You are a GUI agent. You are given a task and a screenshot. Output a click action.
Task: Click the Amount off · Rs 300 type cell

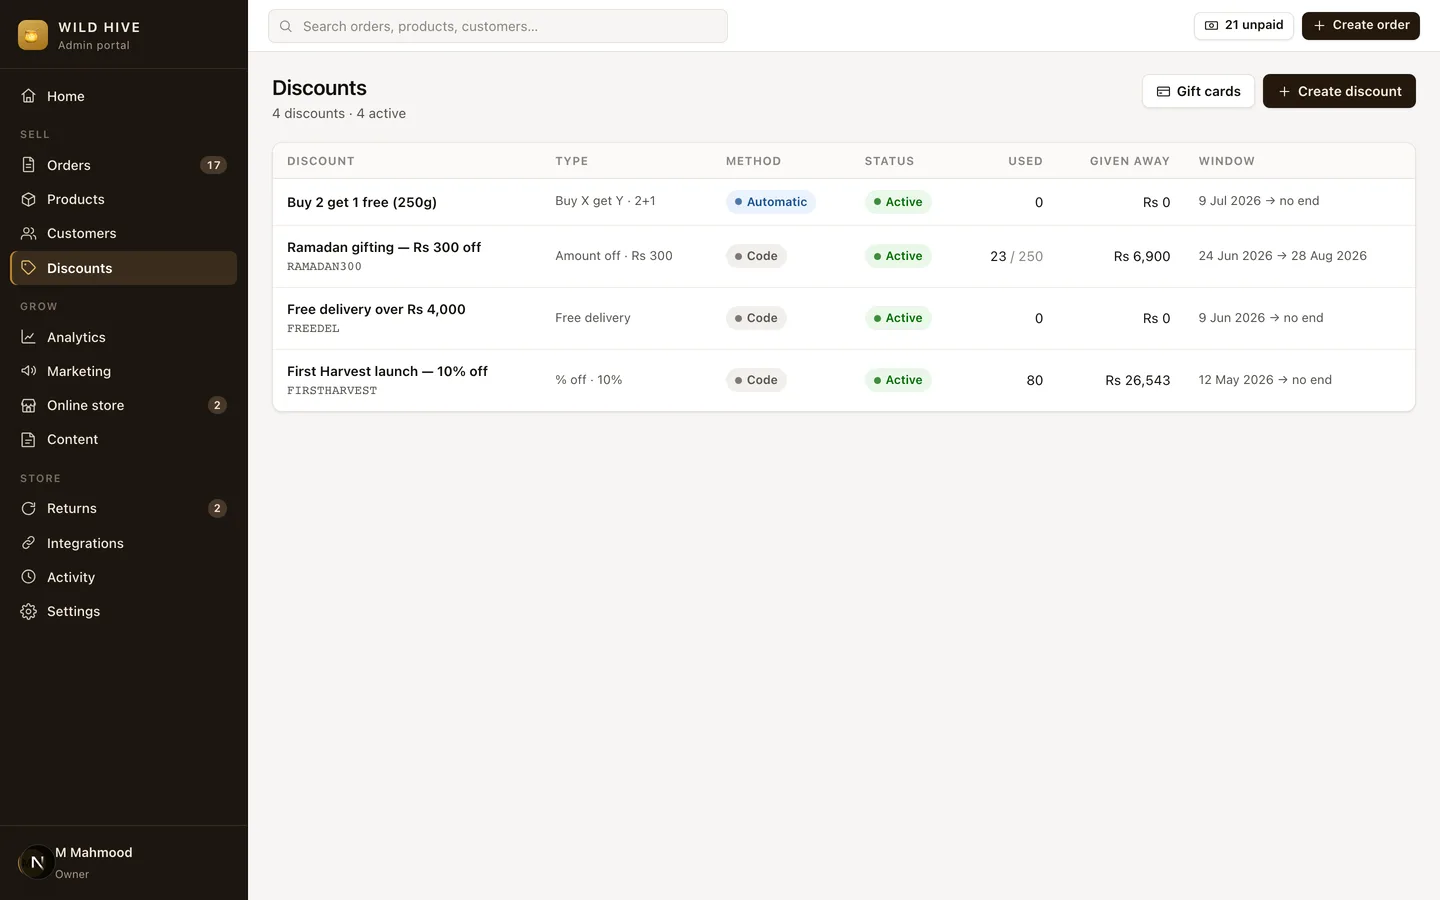[x=614, y=256]
